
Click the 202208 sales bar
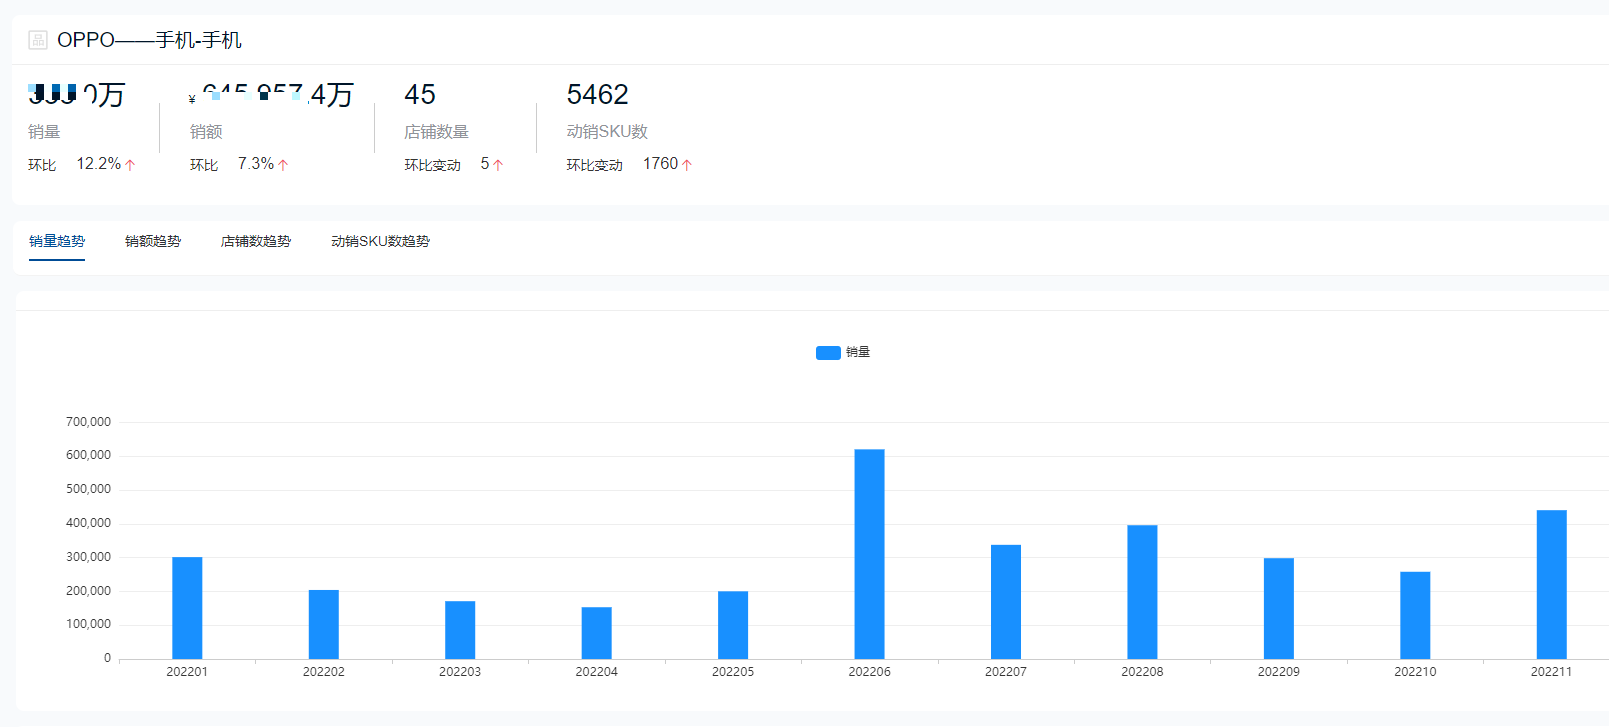tap(1142, 591)
